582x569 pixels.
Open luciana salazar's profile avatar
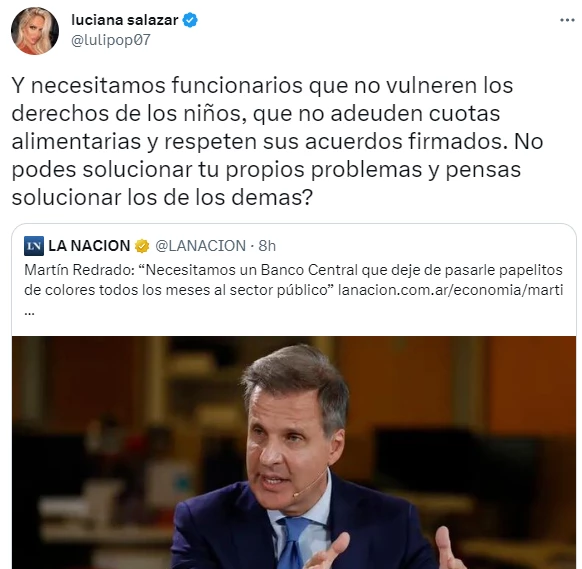click(x=35, y=31)
